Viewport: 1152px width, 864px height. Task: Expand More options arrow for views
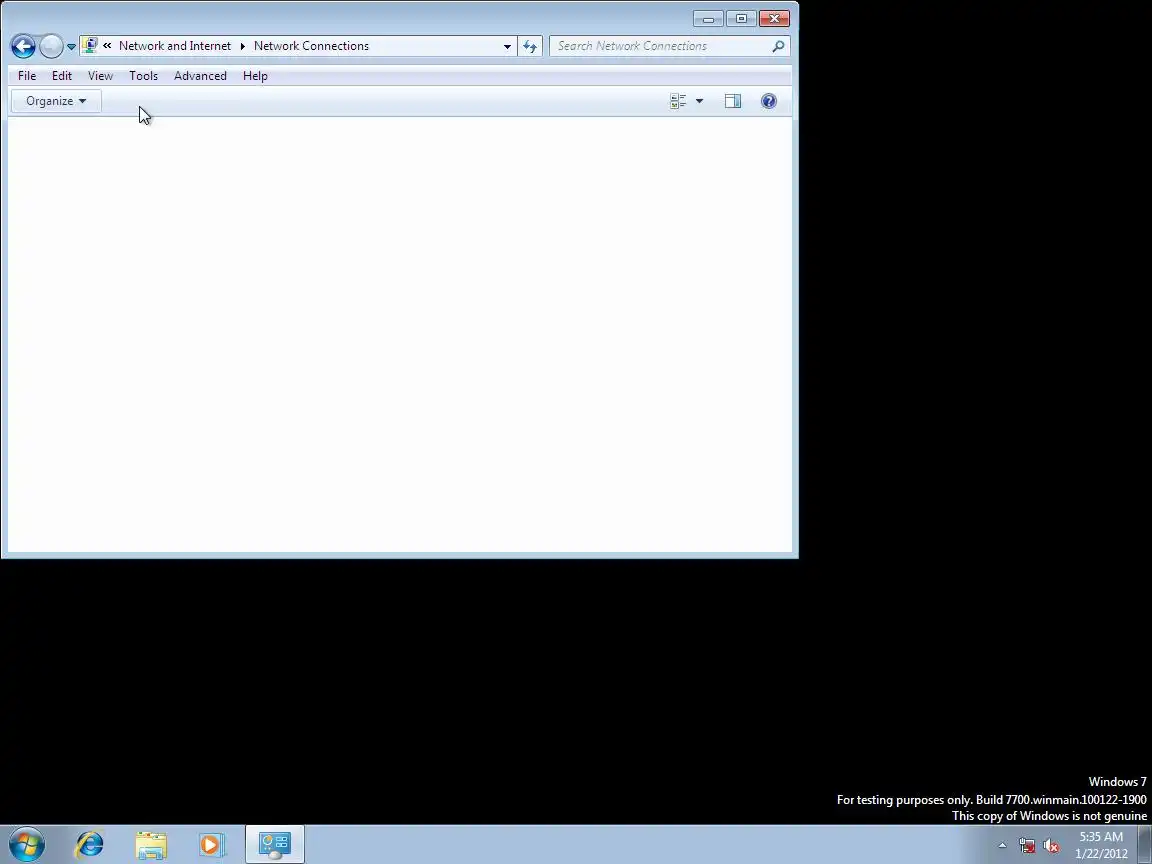(699, 101)
